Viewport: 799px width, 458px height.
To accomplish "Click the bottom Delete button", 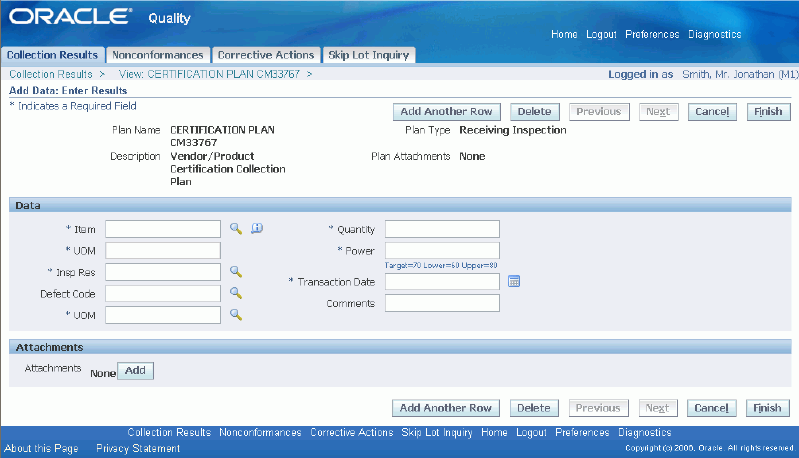I will tap(534, 408).
